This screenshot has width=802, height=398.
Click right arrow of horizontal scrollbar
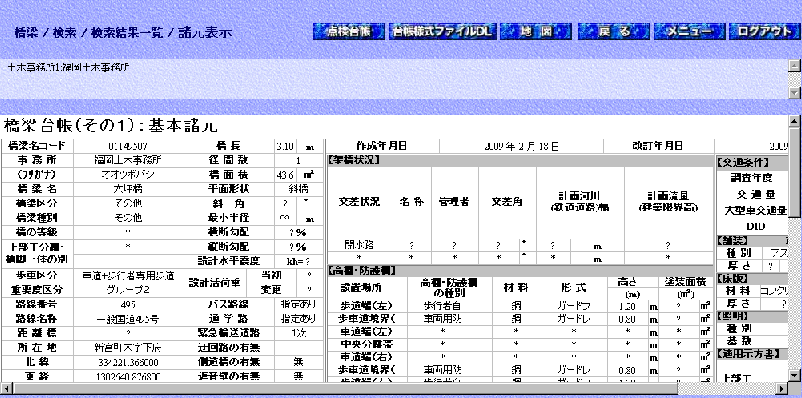tap(783, 388)
